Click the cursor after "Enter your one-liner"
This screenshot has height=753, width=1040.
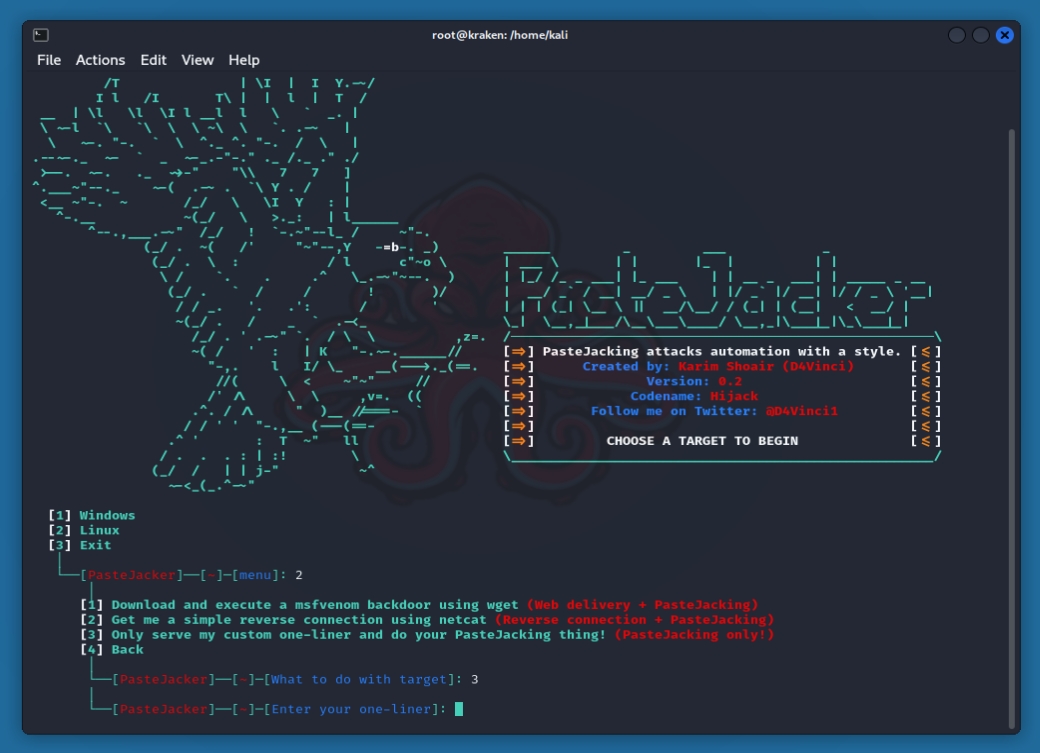pyautogui.click(x=459, y=709)
